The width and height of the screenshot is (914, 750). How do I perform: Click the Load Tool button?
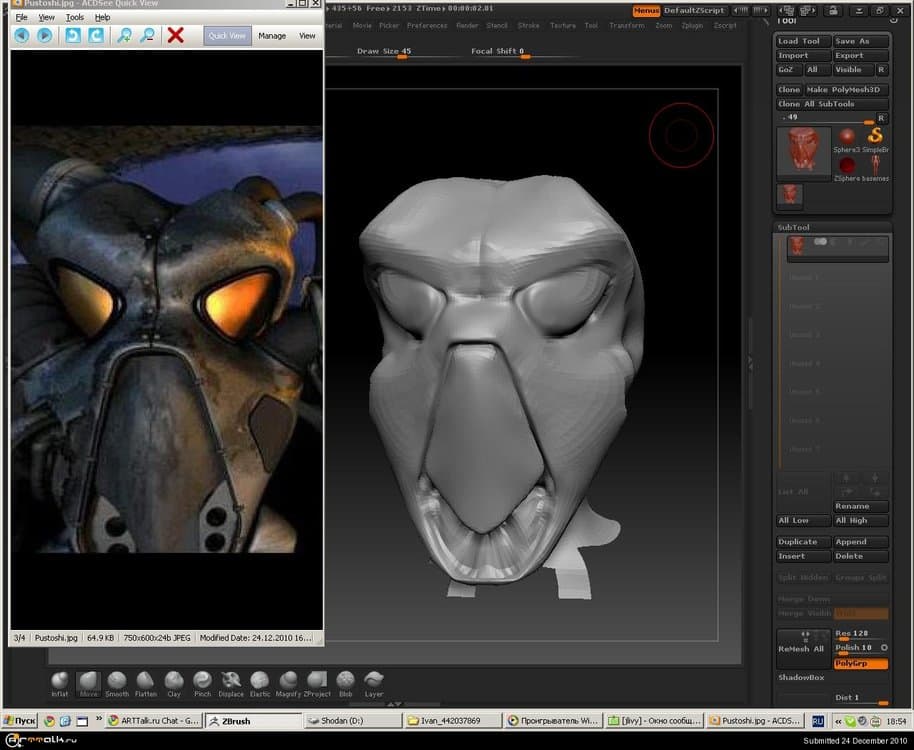pos(802,41)
